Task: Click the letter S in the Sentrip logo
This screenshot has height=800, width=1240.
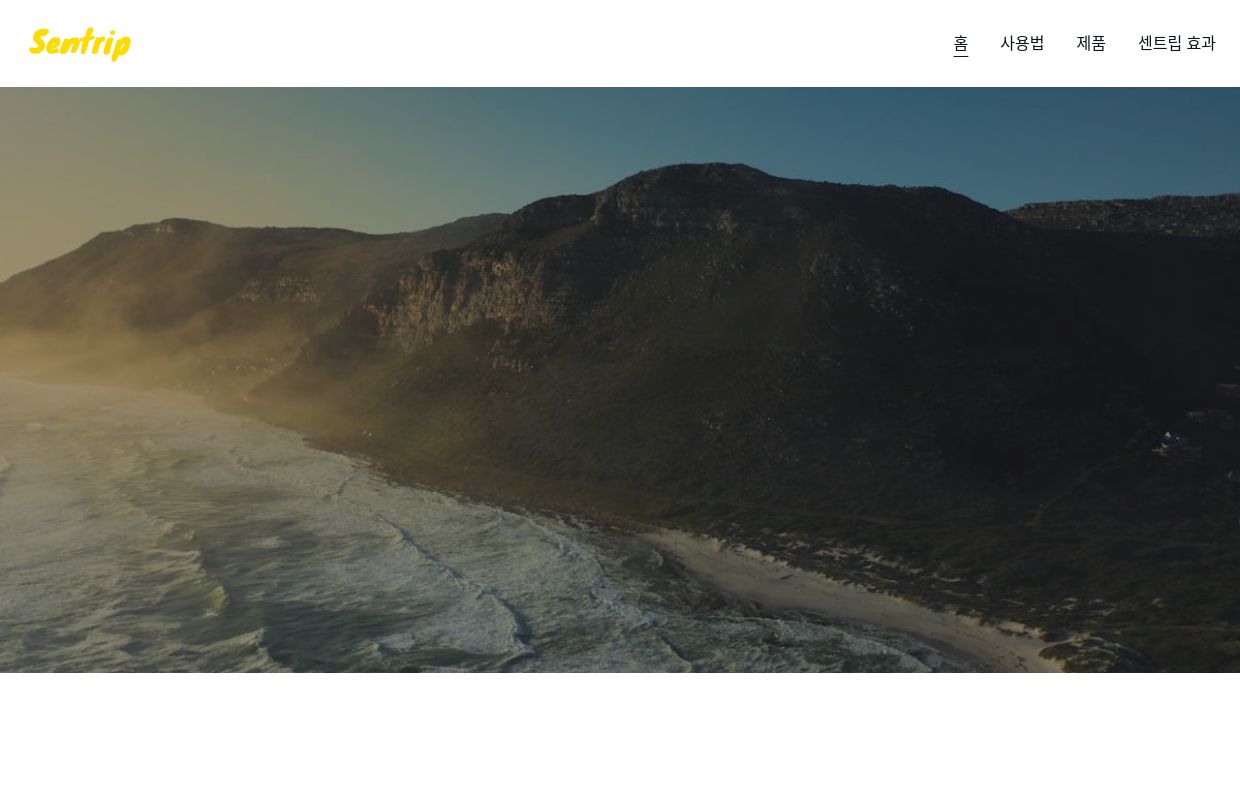Action: tap(42, 44)
